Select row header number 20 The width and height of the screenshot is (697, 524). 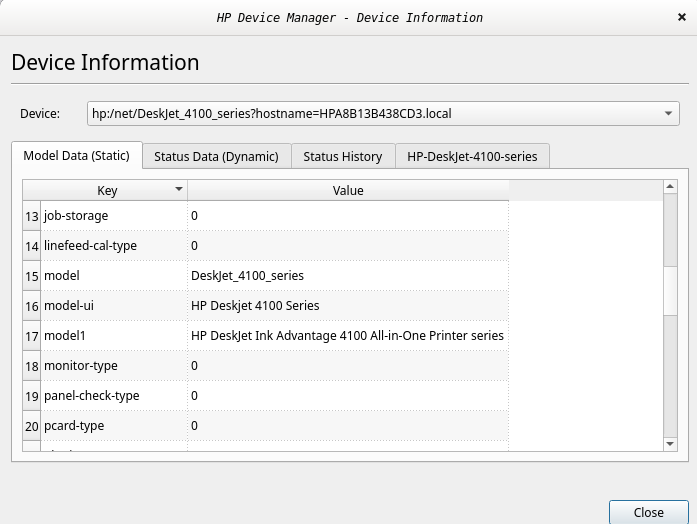[x=32, y=425]
